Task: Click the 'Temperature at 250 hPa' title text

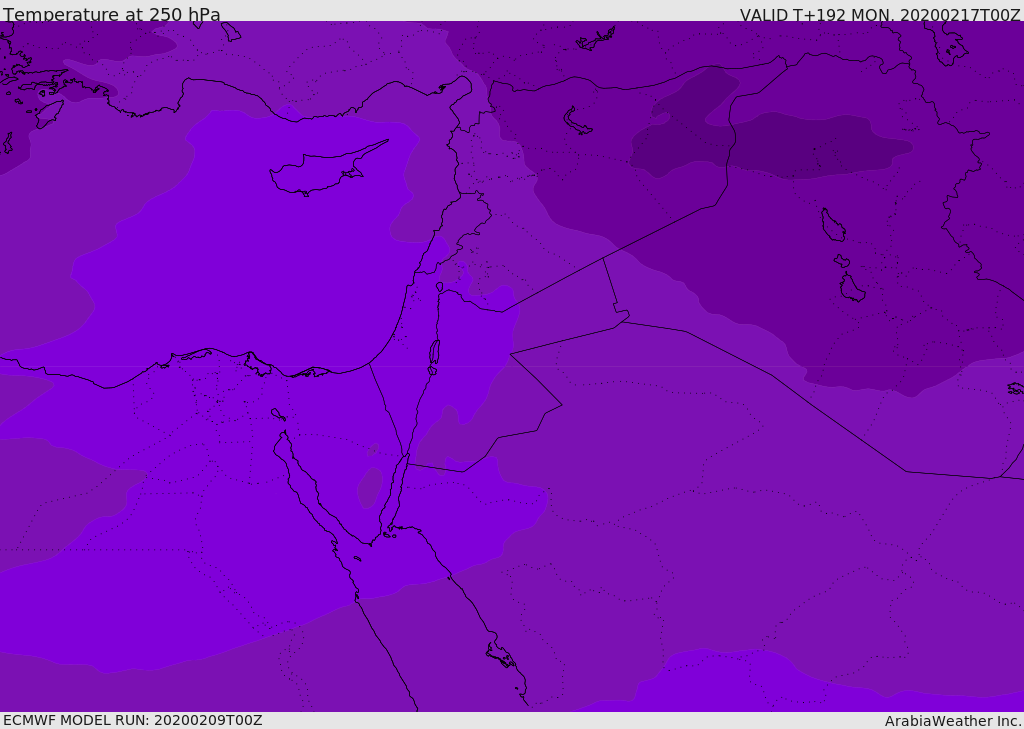Action: pyautogui.click(x=112, y=14)
